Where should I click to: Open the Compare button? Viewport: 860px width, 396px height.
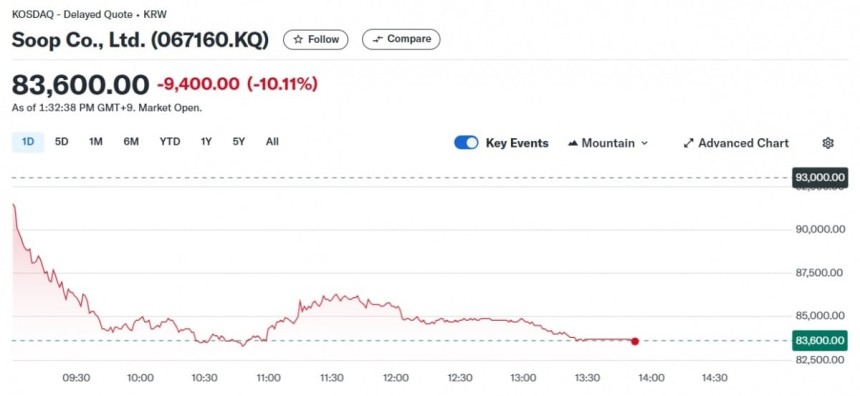(x=401, y=39)
